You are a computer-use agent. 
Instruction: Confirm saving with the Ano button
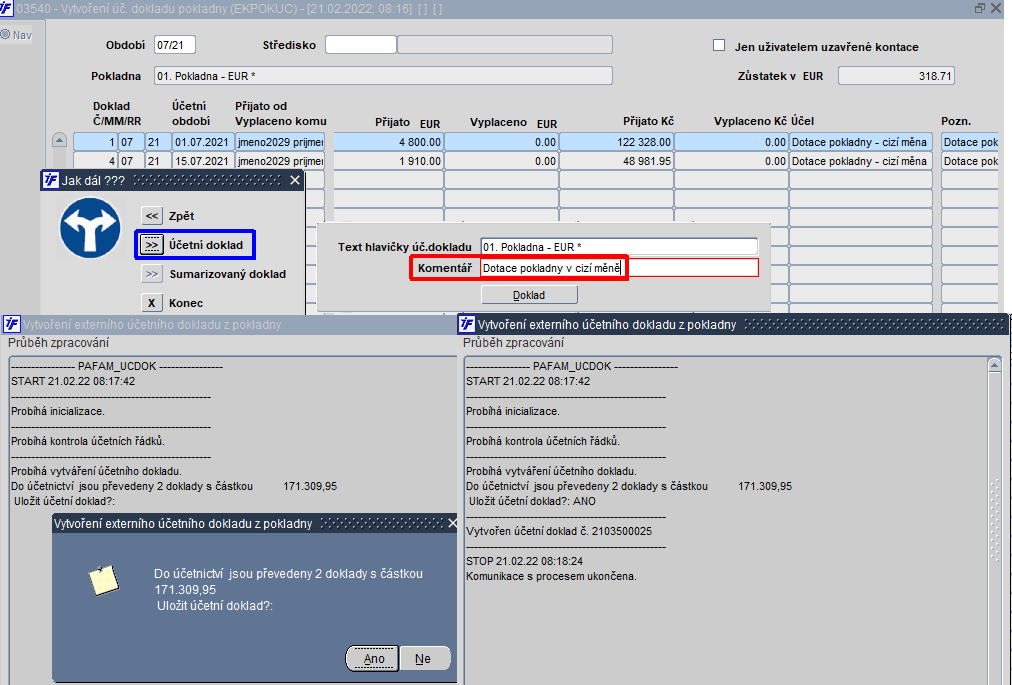(373, 659)
